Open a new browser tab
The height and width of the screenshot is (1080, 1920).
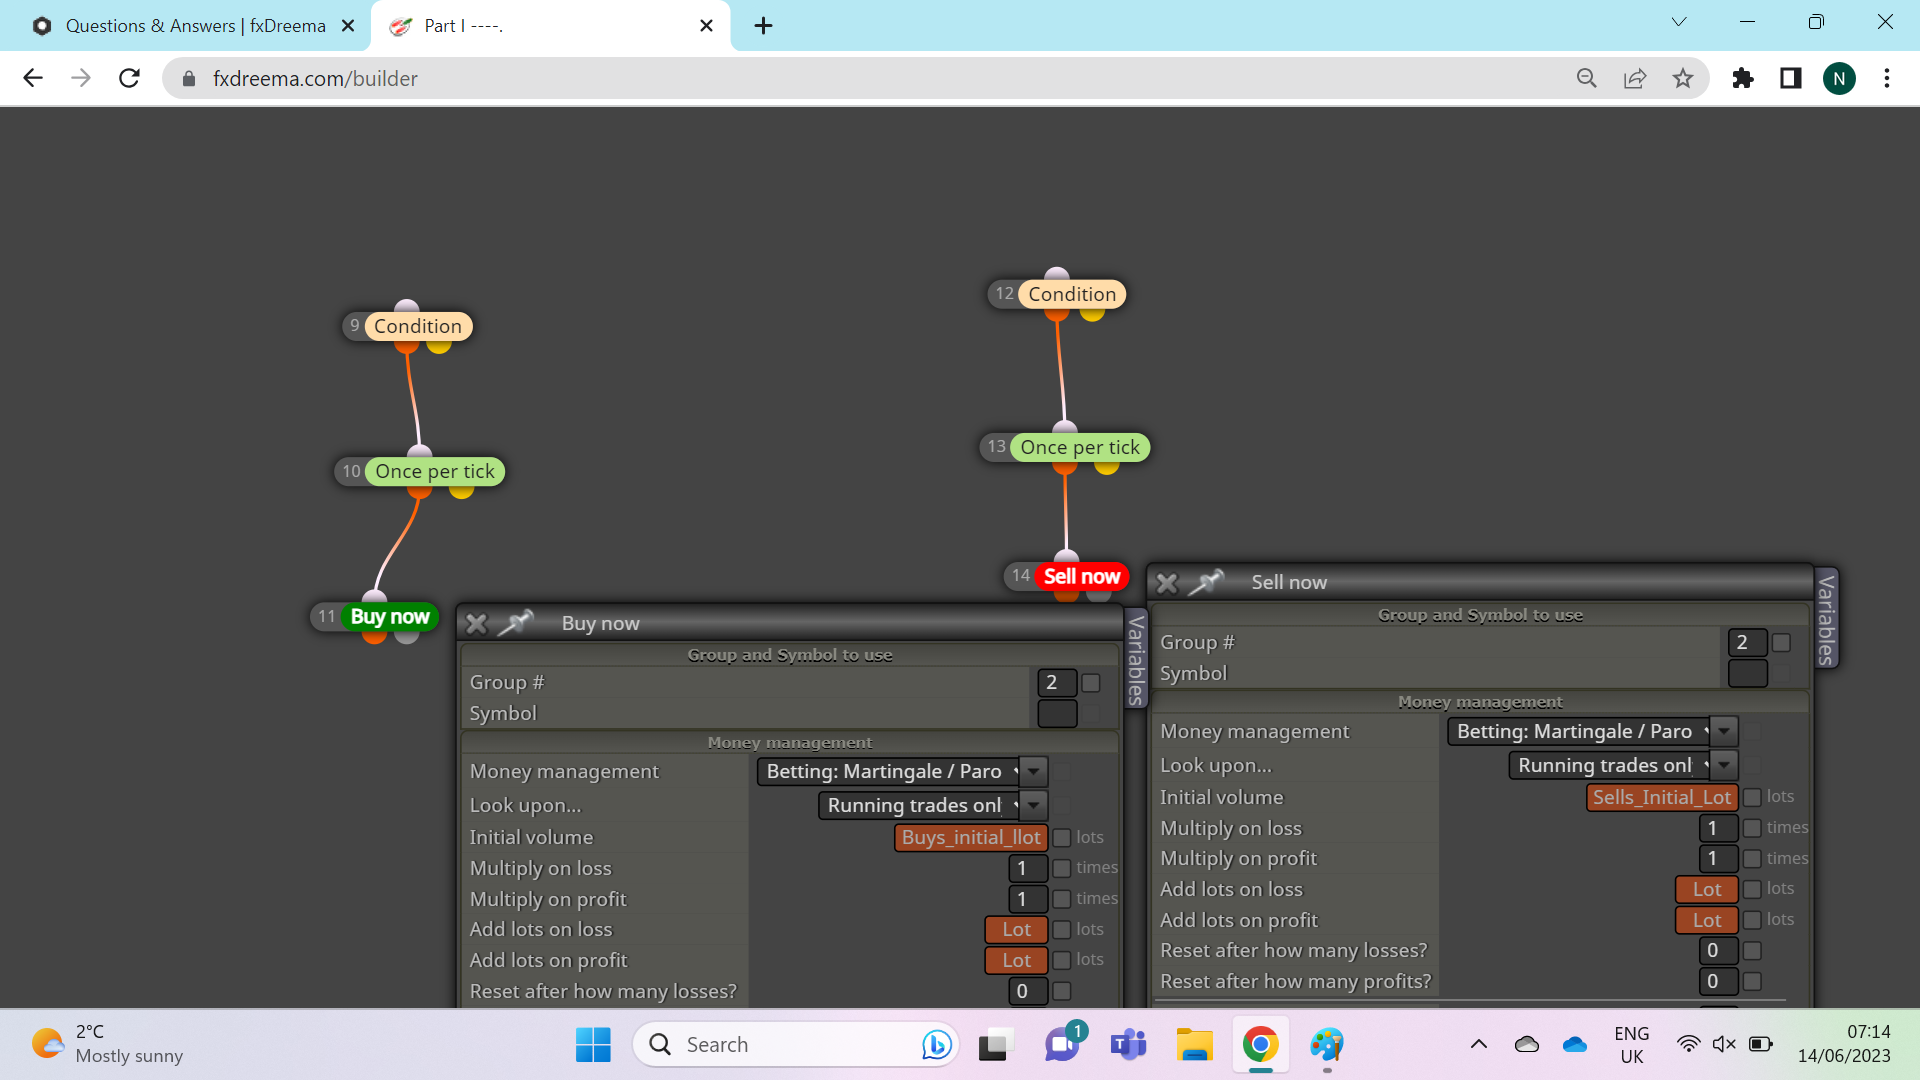click(763, 26)
